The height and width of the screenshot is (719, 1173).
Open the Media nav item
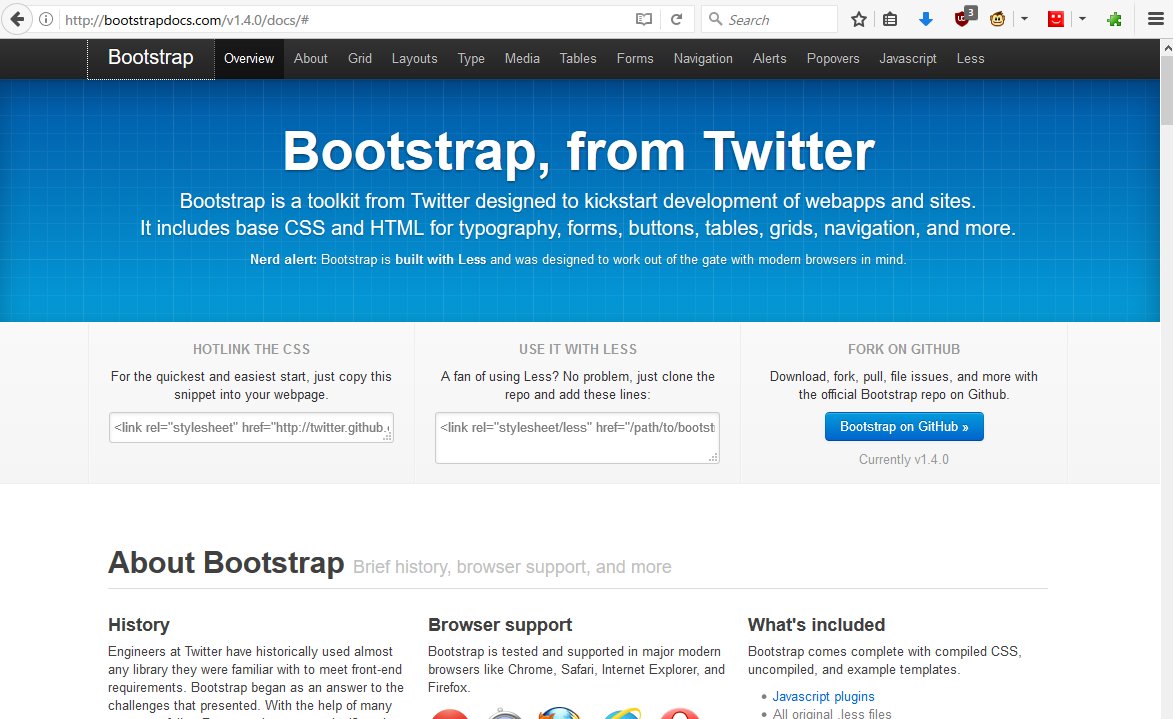click(522, 58)
